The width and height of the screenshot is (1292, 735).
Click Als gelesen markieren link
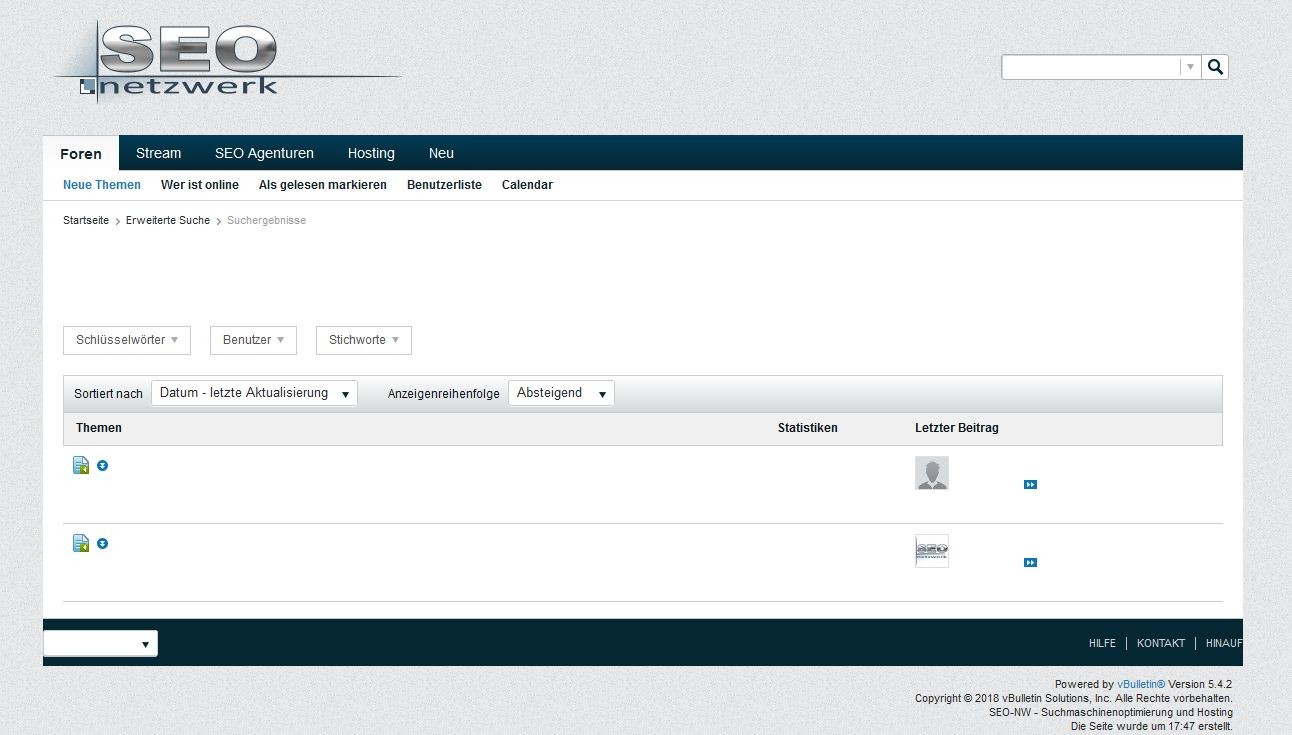pos(322,185)
